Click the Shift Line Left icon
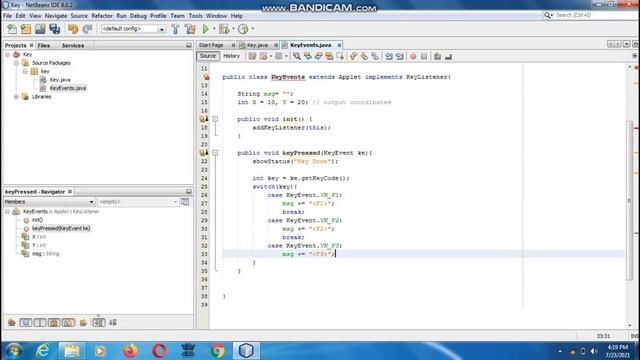This screenshot has height=360, width=640. [x=388, y=56]
